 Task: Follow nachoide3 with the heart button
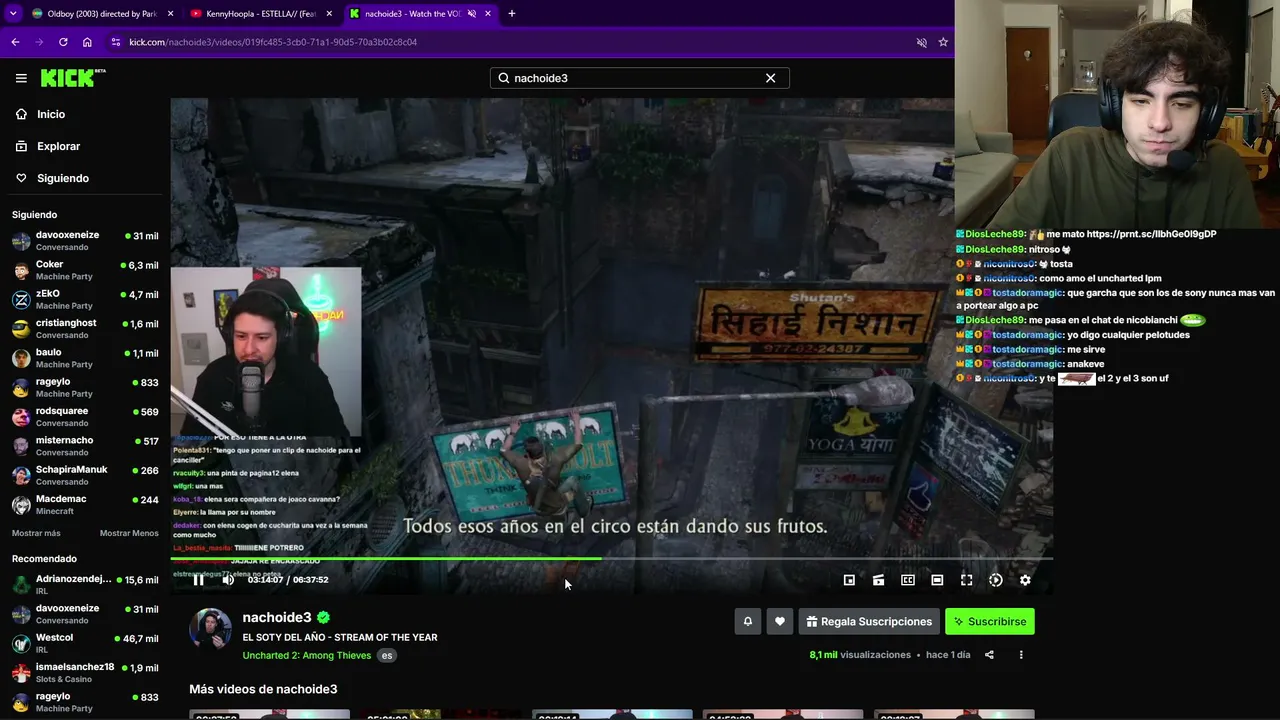click(x=780, y=621)
